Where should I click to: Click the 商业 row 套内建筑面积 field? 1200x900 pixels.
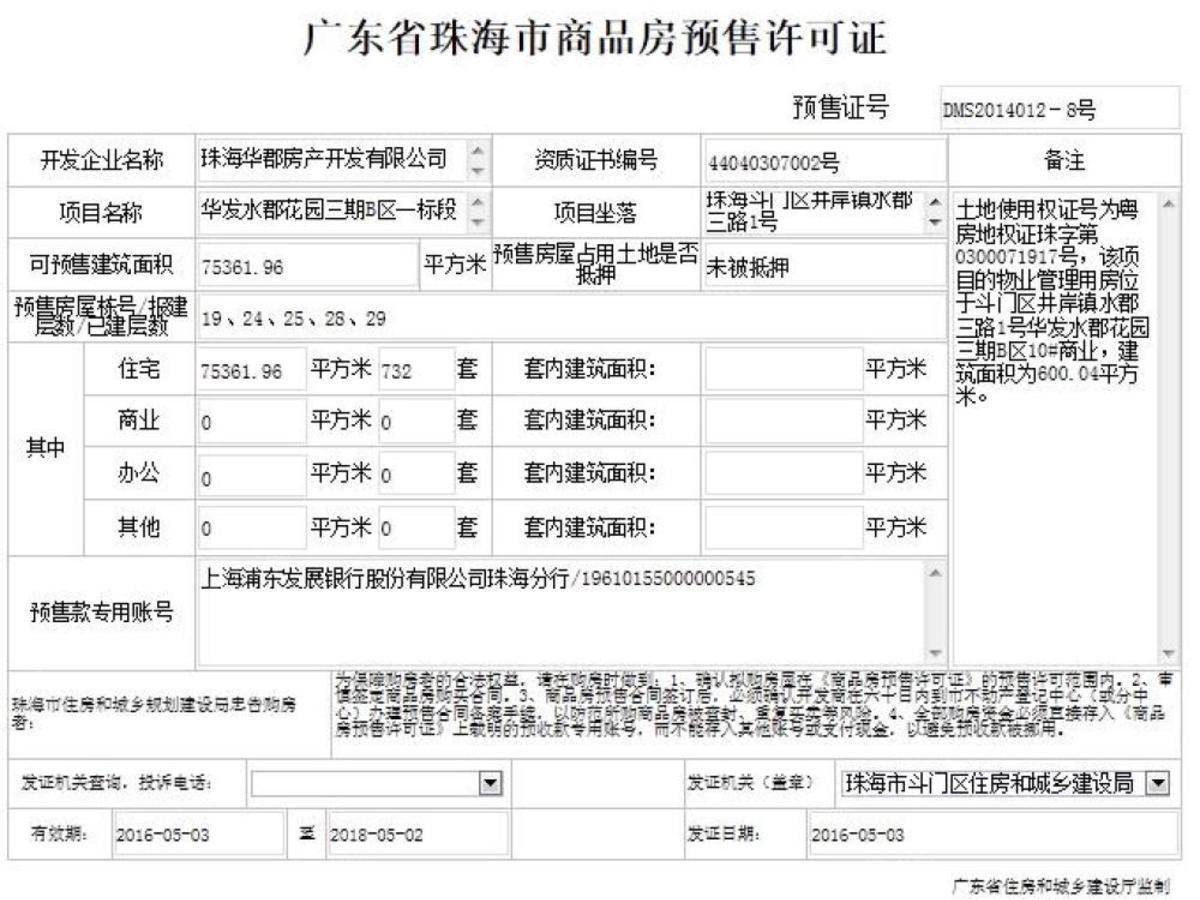tap(783, 422)
